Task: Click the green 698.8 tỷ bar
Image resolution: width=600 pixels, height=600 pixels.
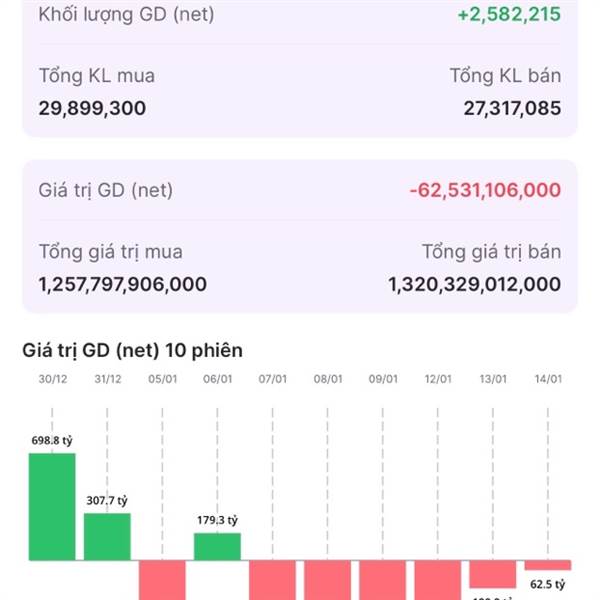Action: click(52, 506)
